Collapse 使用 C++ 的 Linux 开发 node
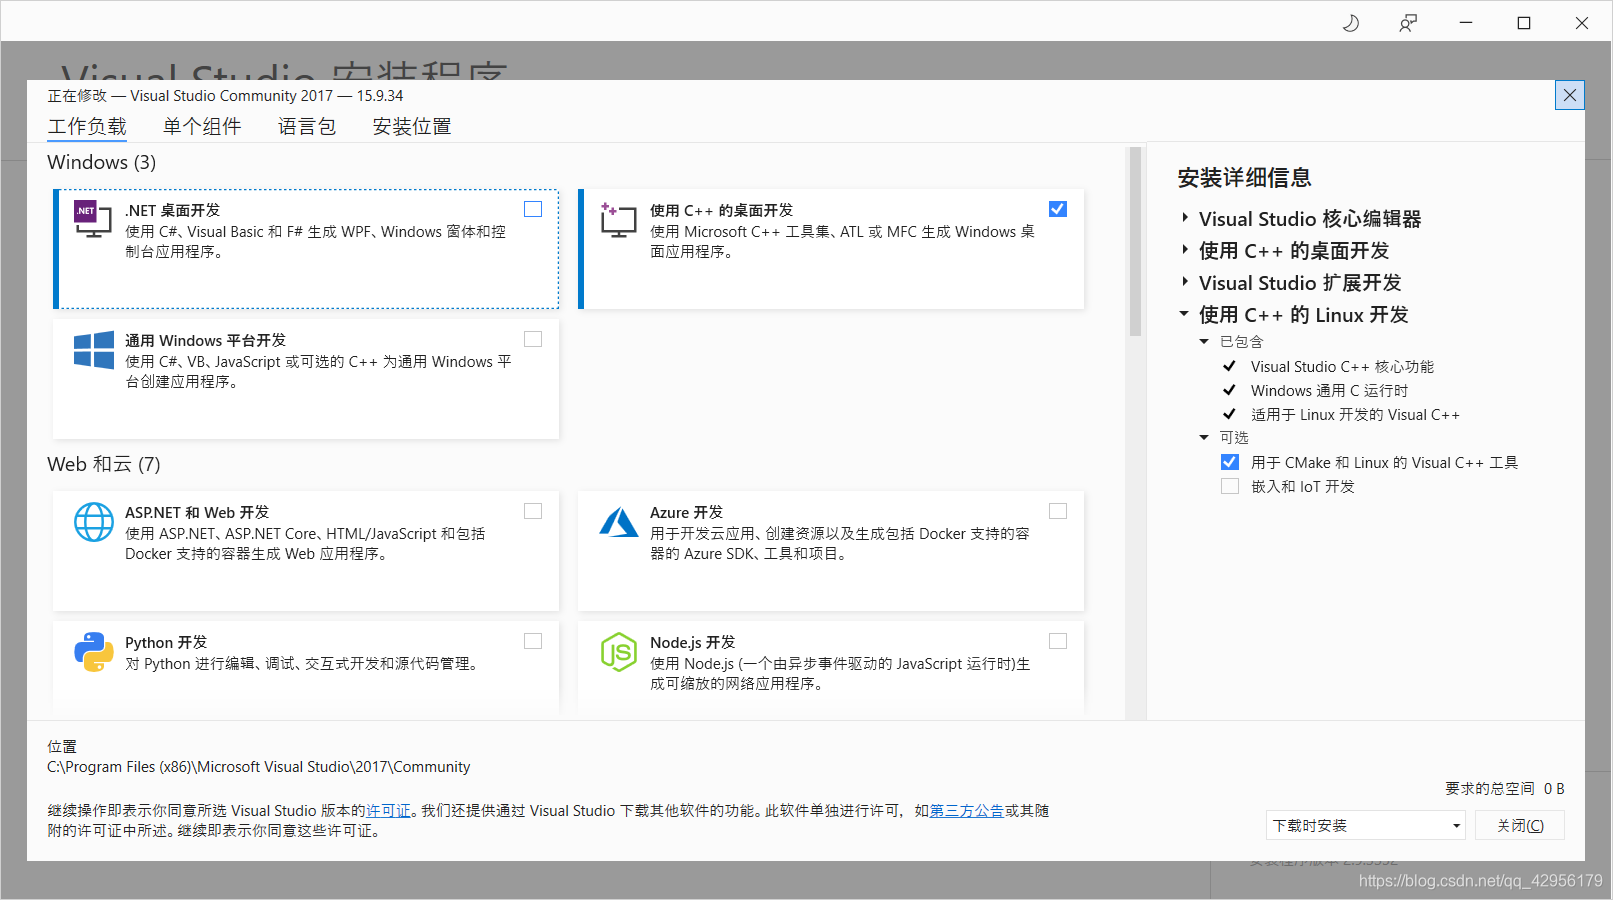 click(x=1185, y=314)
